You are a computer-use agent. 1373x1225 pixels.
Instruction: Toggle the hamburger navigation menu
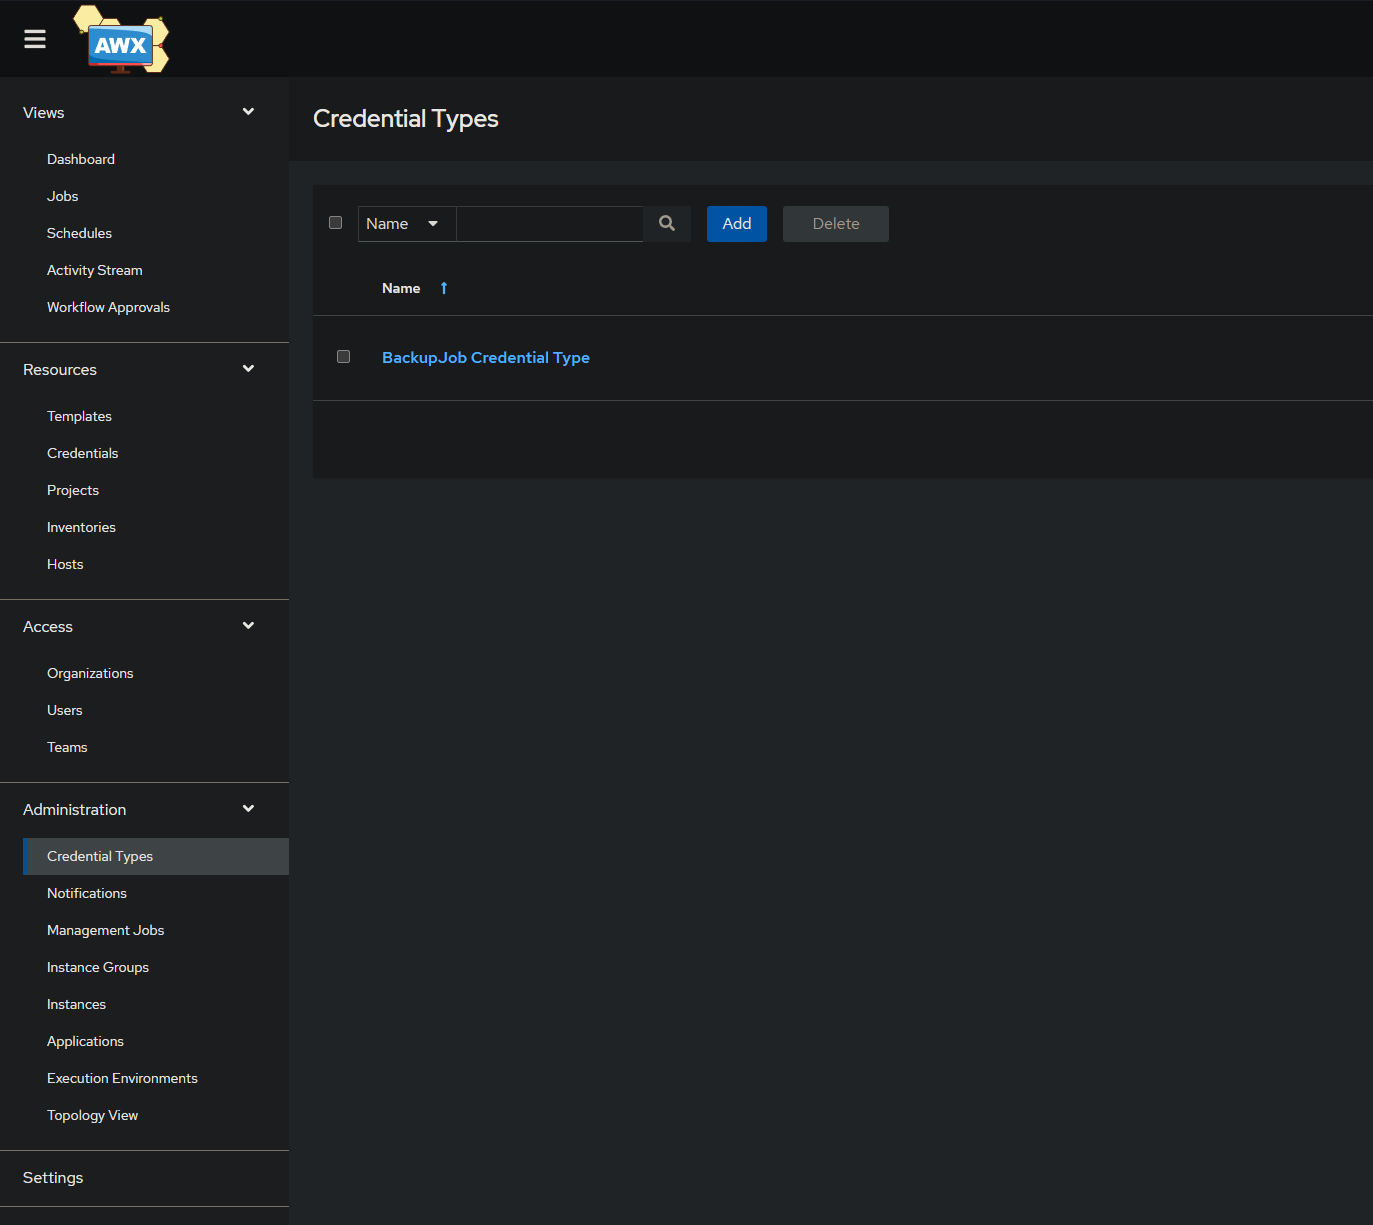pyautogui.click(x=35, y=39)
